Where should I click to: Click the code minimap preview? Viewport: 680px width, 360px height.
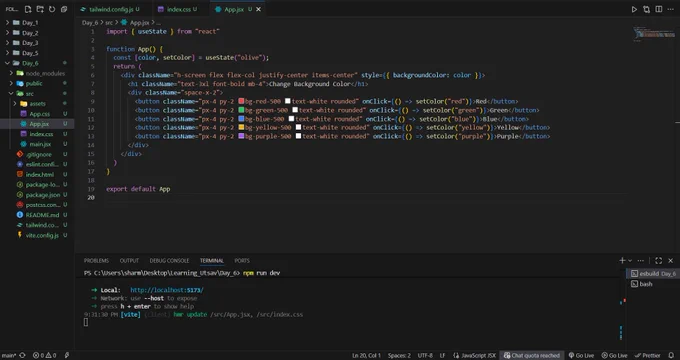pos(654,34)
